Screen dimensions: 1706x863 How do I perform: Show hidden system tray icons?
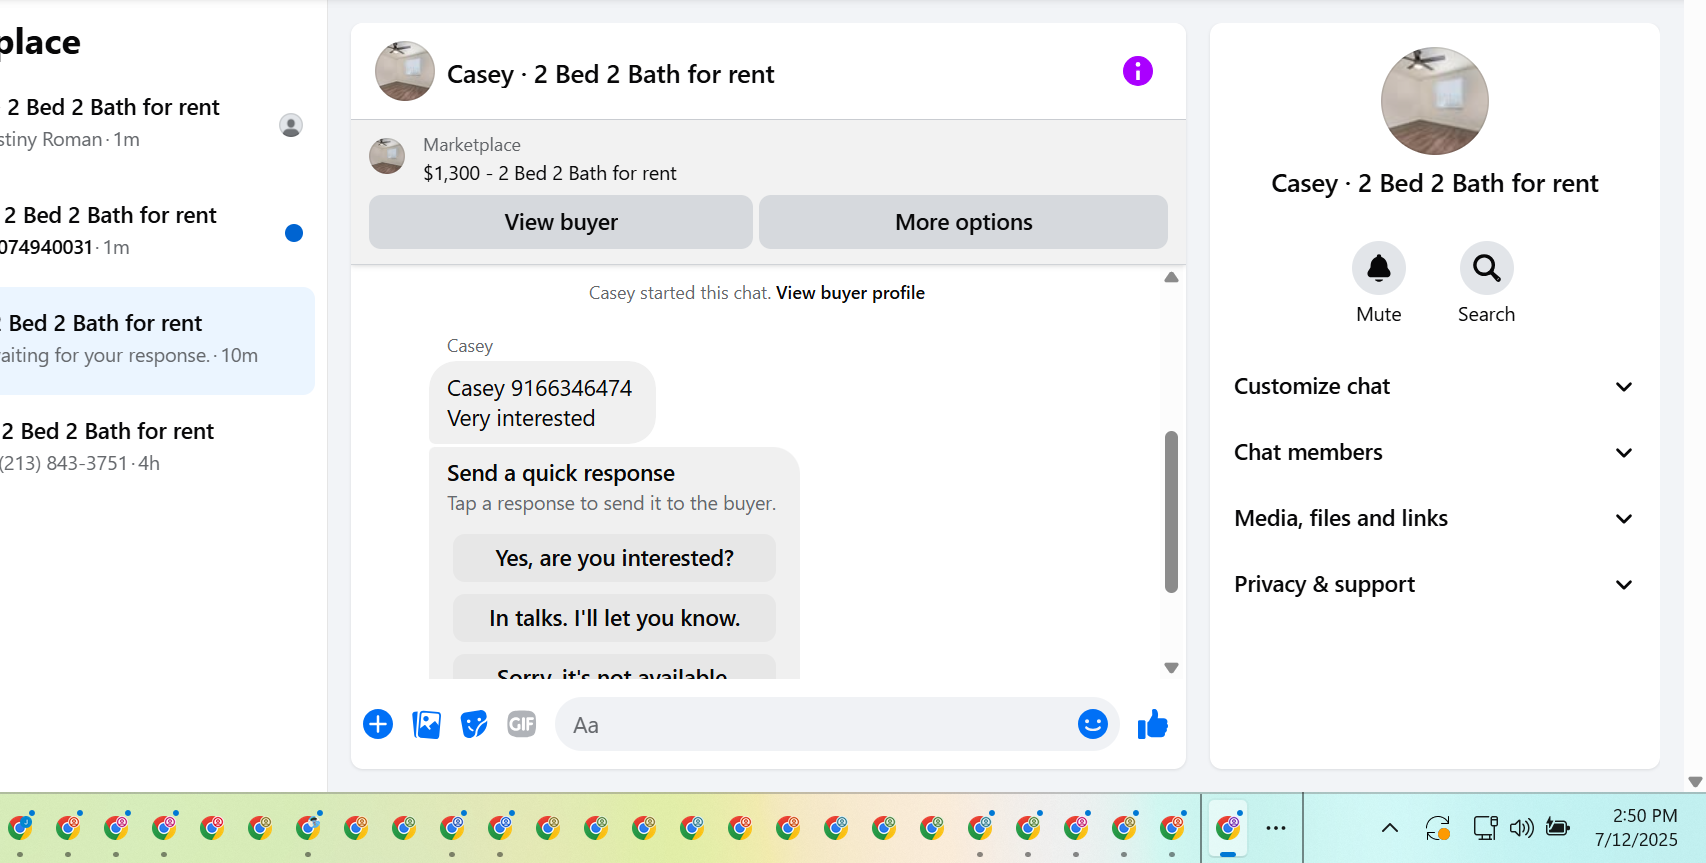[1390, 828]
